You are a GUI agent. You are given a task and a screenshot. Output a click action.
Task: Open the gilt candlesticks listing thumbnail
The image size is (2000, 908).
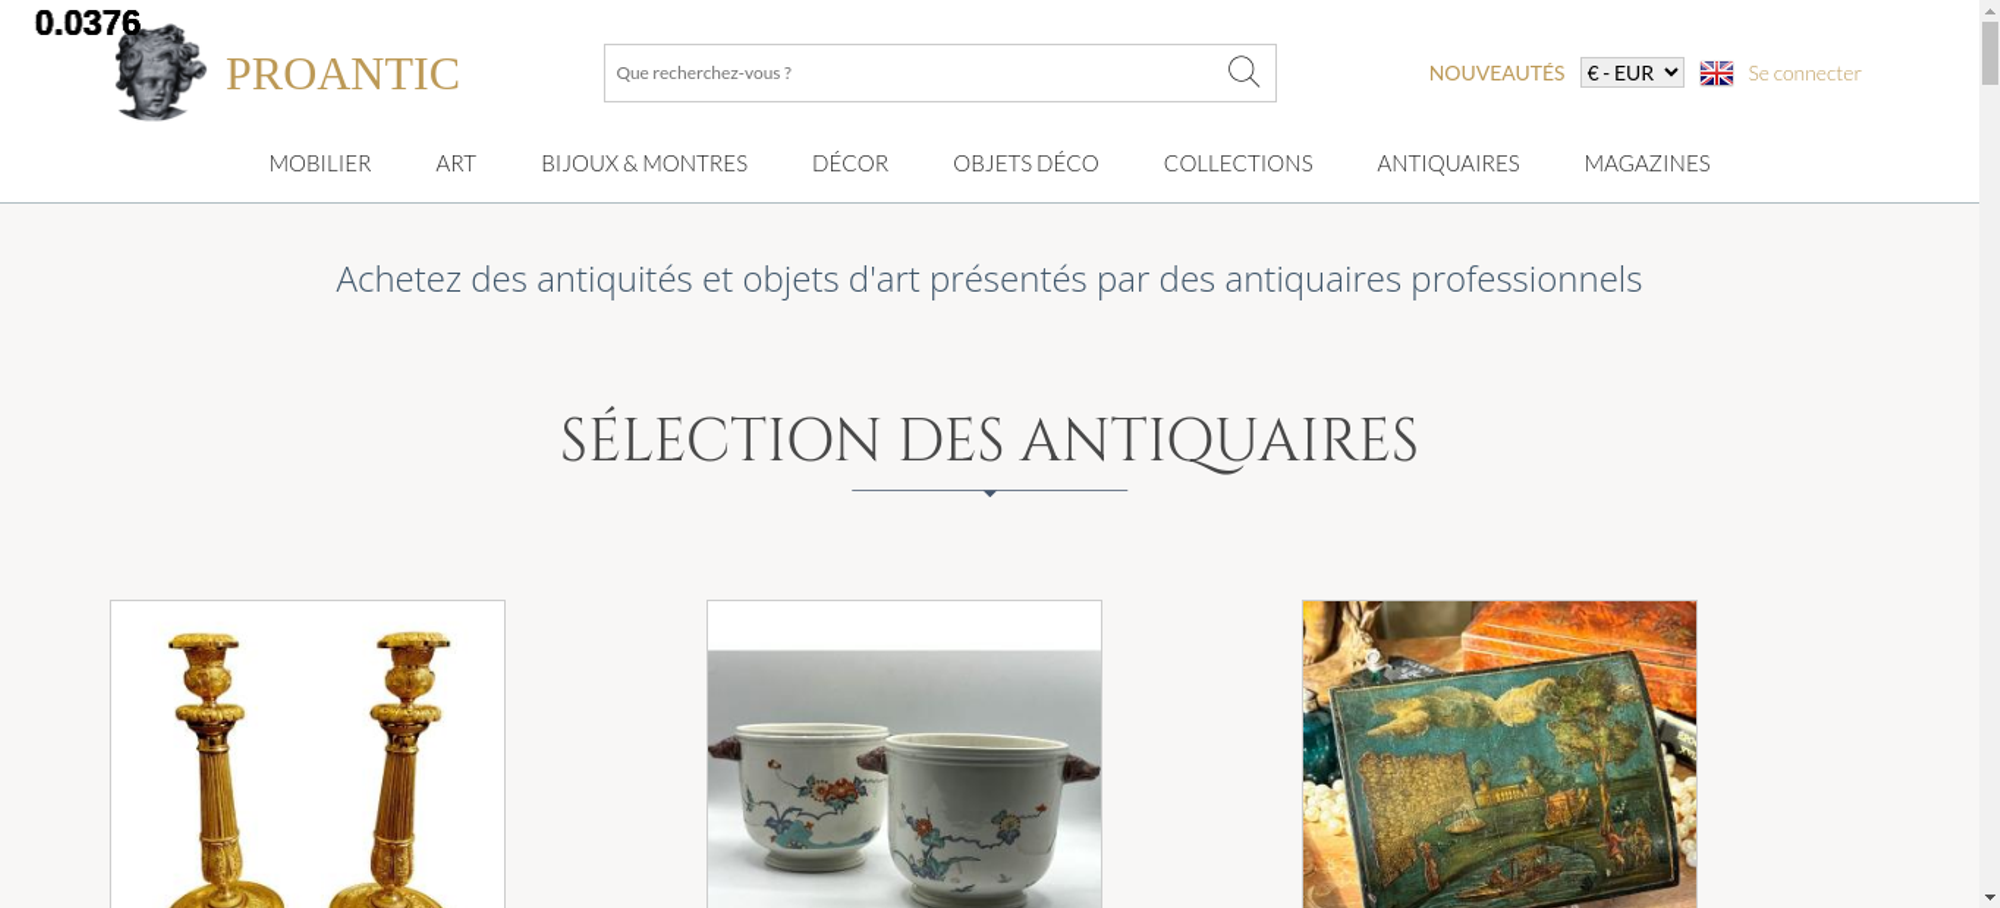(308, 754)
